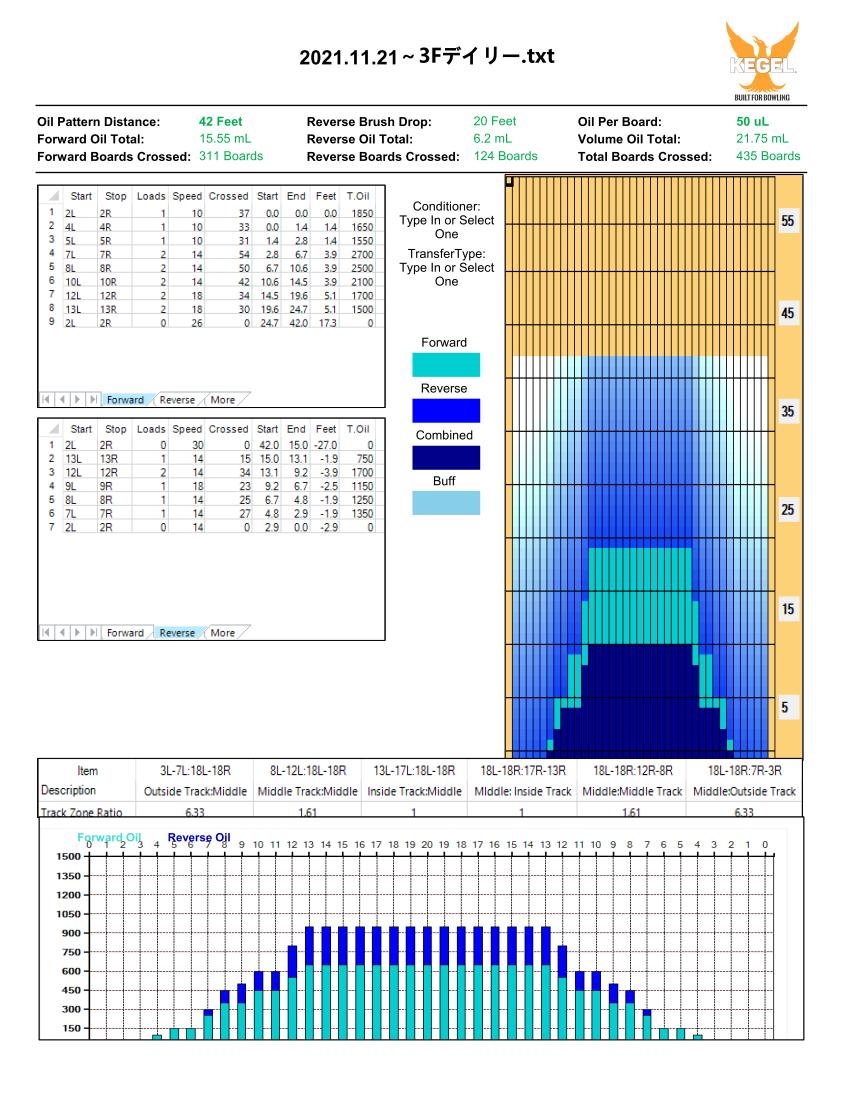Click the Forward cyan color swatch
Image resolution: width=851 pixels, height=1101 pixels.
446,365
